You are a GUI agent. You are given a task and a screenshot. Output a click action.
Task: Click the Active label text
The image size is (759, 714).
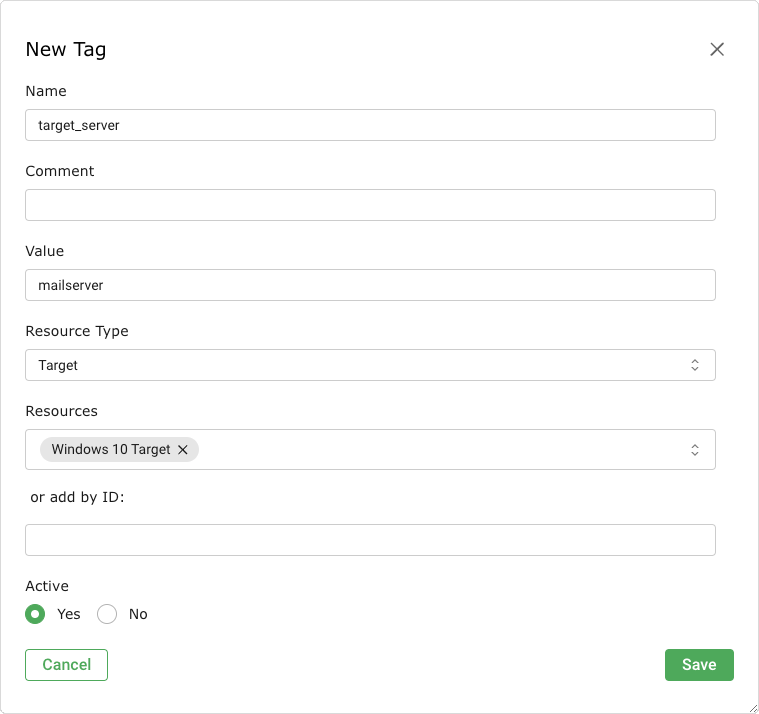[x=47, y=586]
